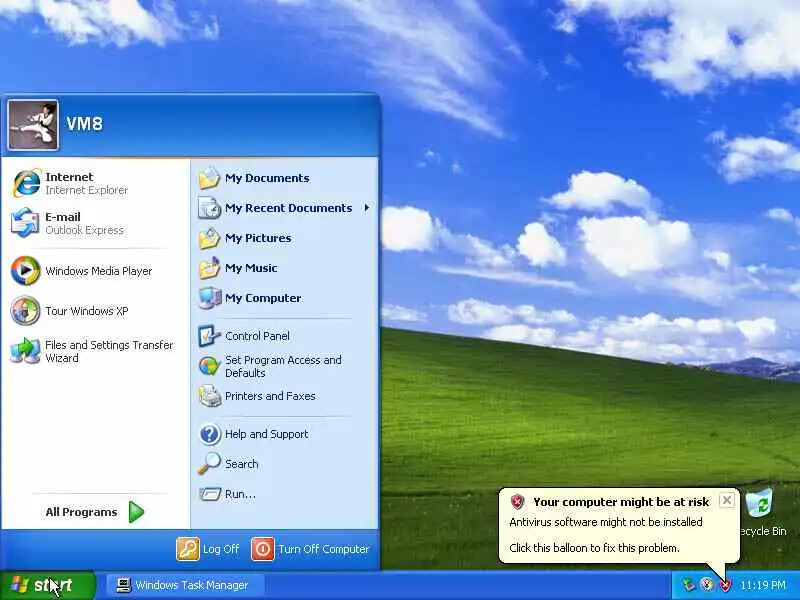Click the Help and Support question mark icon
The width and height of the screenshot is (800, 600).
click(209, 434)
